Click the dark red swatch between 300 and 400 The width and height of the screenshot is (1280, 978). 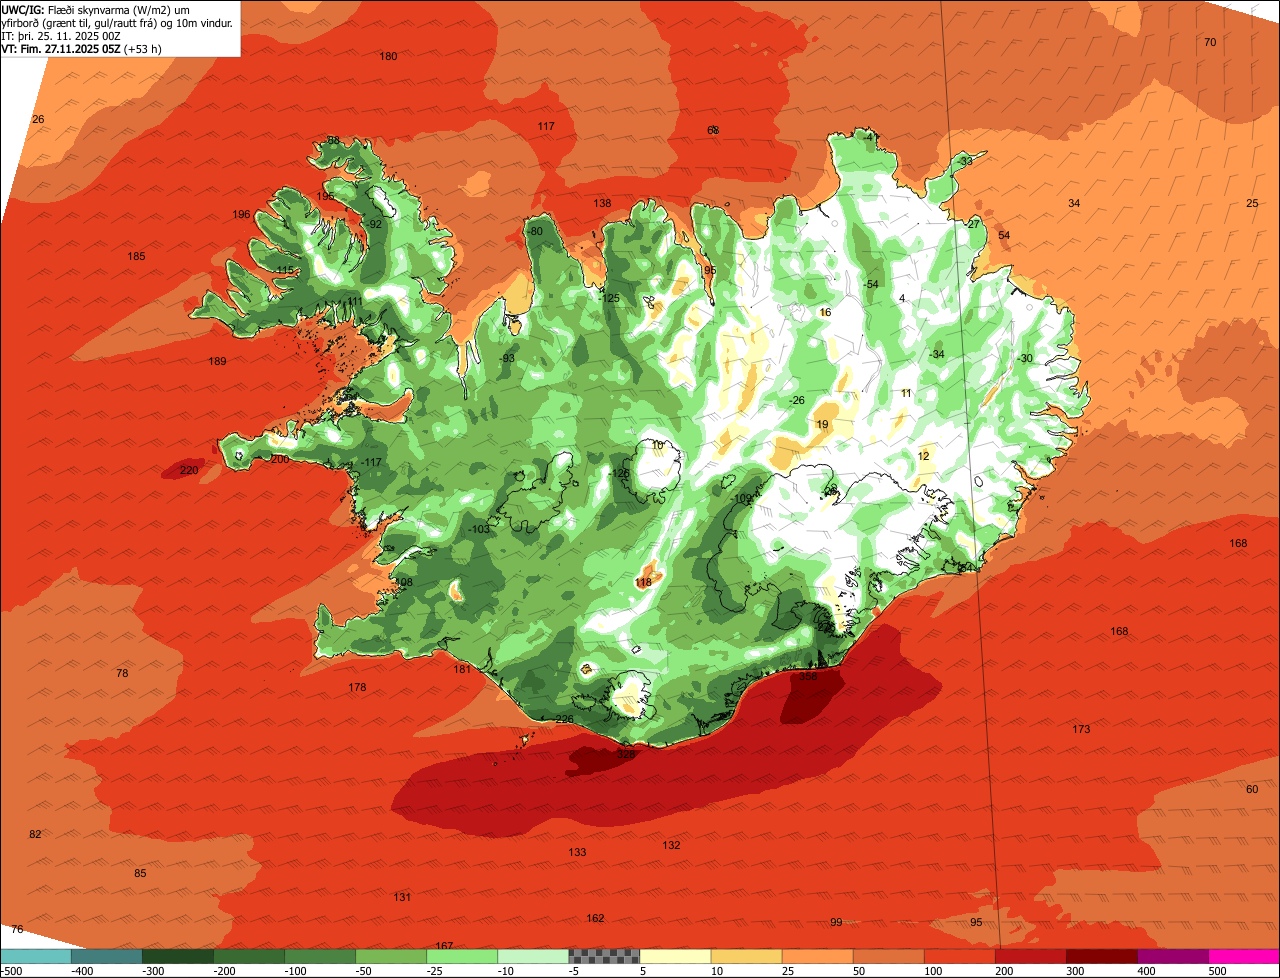coord(1101,956)
